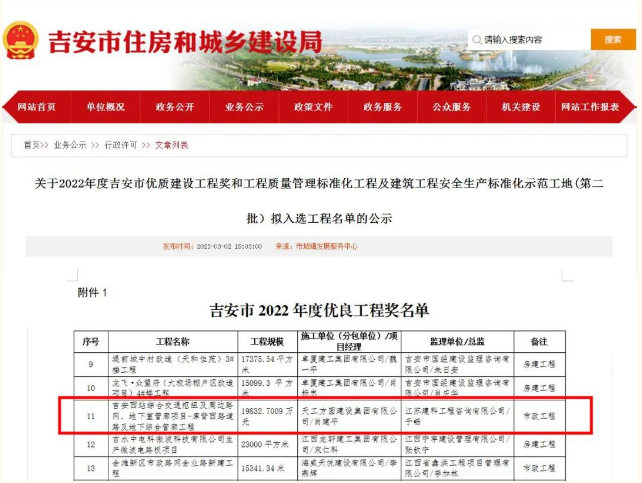
Task: Open 政务服务 navigation item
Action: tap(382, 107)
